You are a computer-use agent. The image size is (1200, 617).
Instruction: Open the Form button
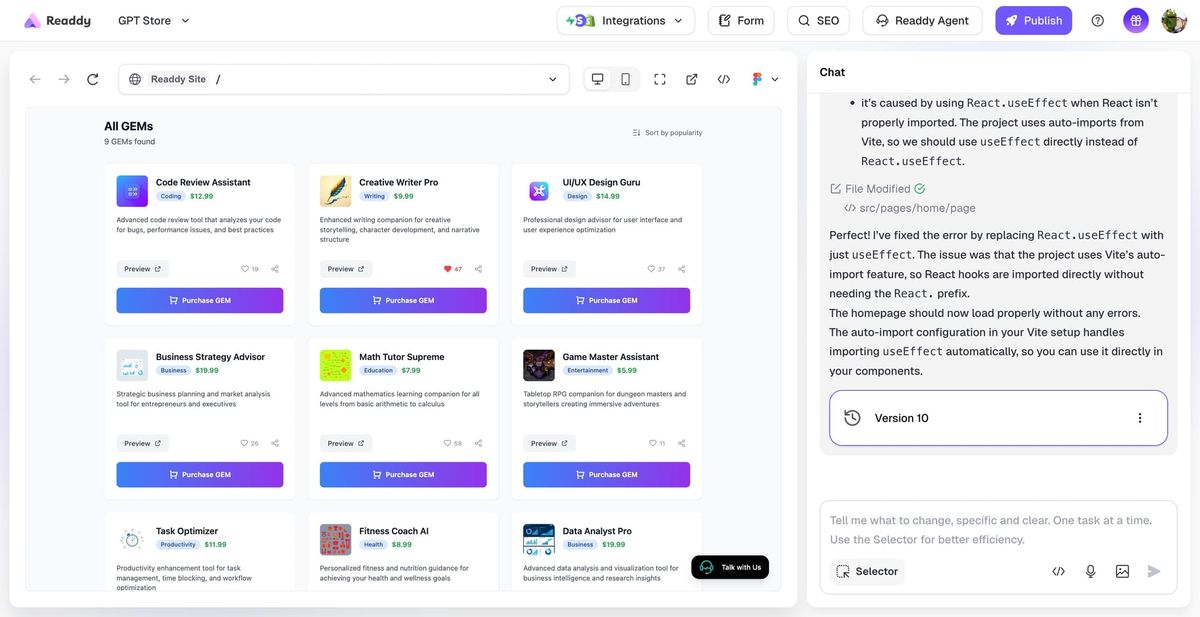(x=741, y=20)
